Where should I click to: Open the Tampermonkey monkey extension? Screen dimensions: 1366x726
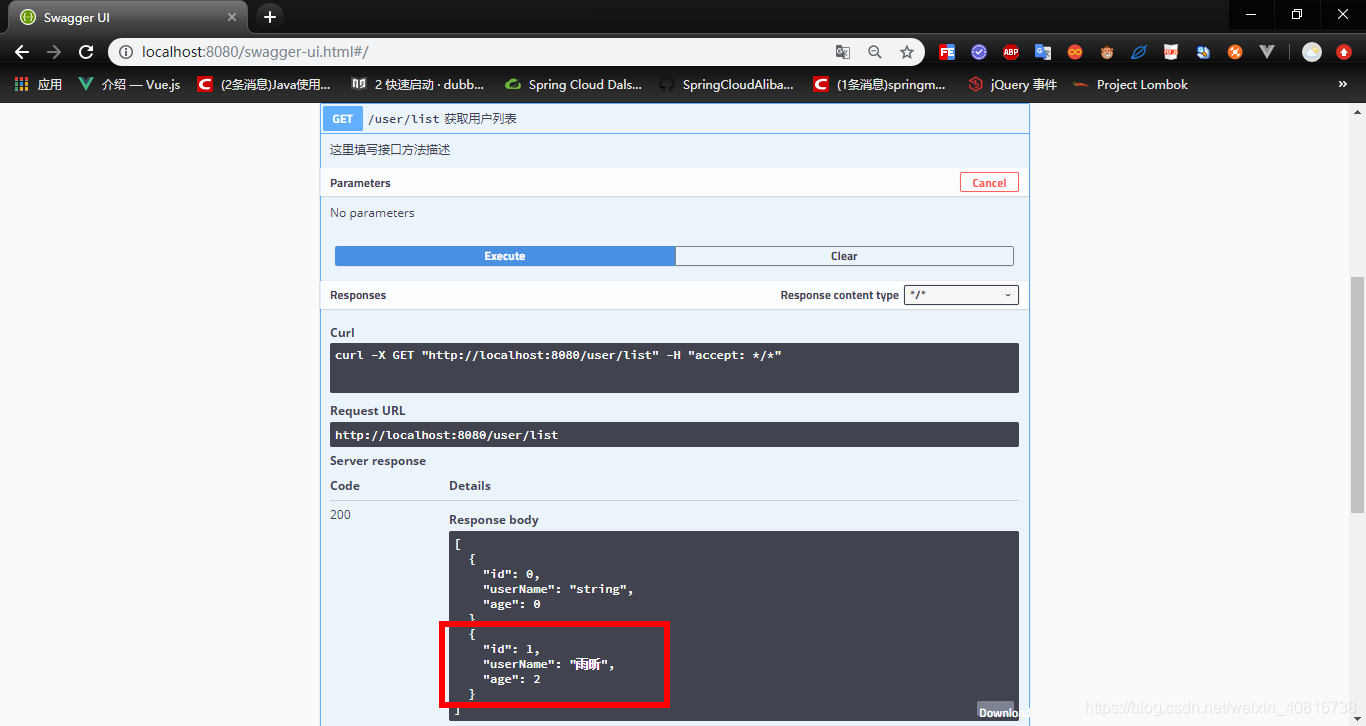click(x=1107, y=52)
